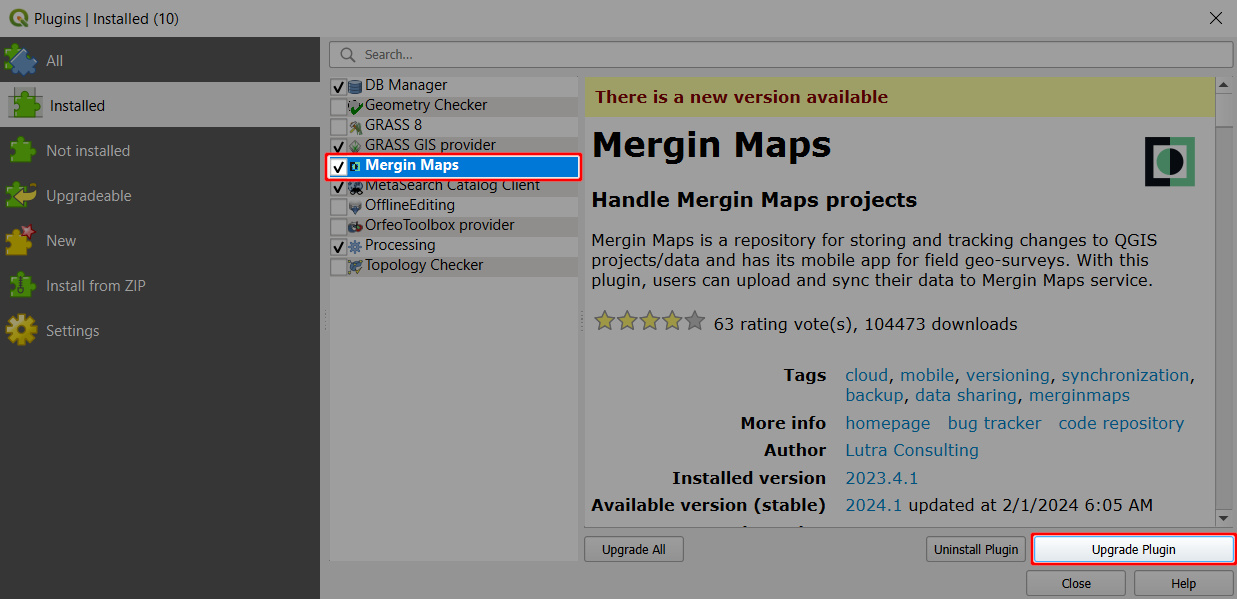1237x599 pixels.
Task: Click the Uninstall Plugin button
Action: pyautogui.click(x=975, y=549)
